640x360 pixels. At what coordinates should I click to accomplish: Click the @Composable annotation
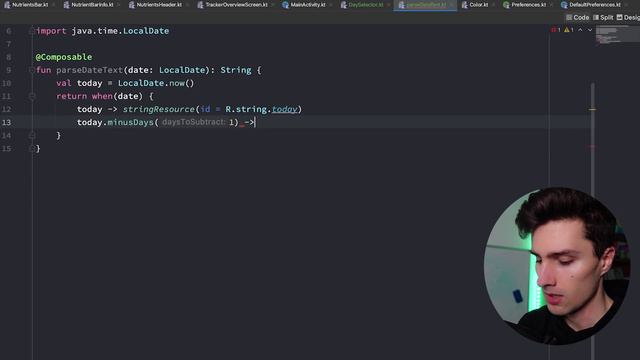64,57
